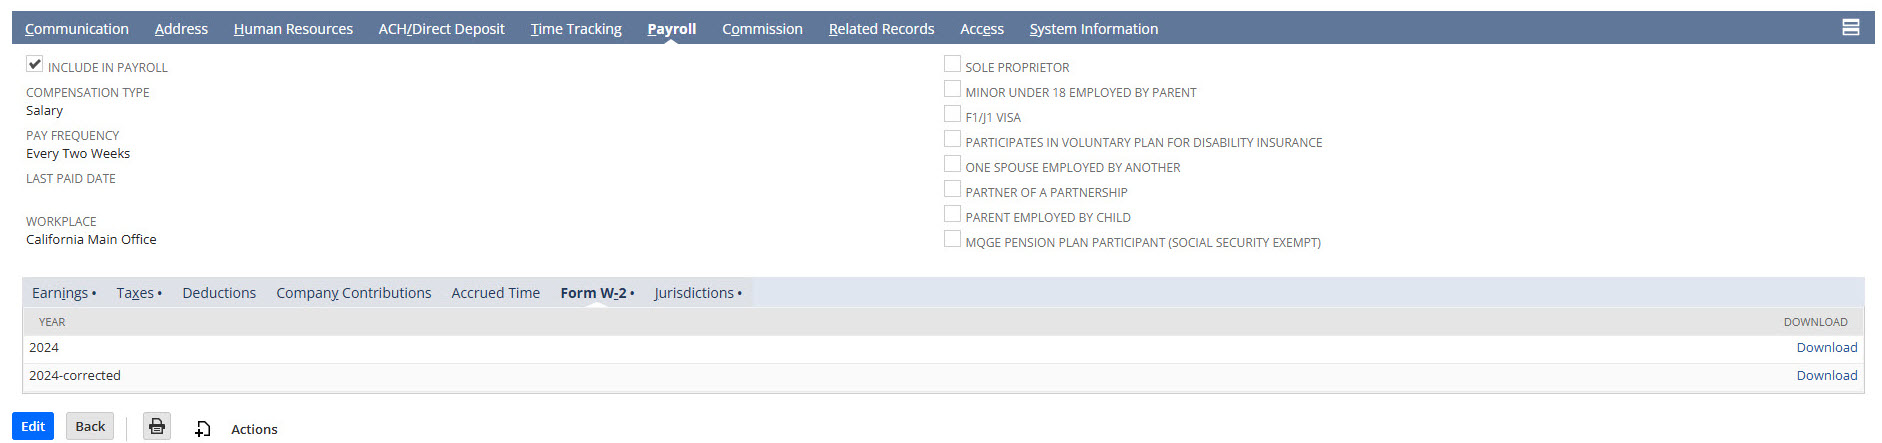The image size is (1882, 443).
Task: Switch to the Taxes subtab
Action: pos(135,293)
